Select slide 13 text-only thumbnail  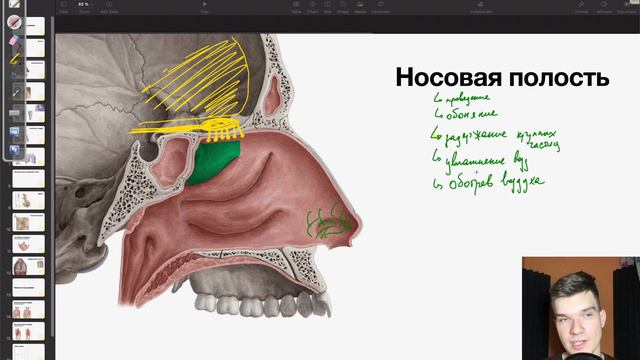[28, 288]
